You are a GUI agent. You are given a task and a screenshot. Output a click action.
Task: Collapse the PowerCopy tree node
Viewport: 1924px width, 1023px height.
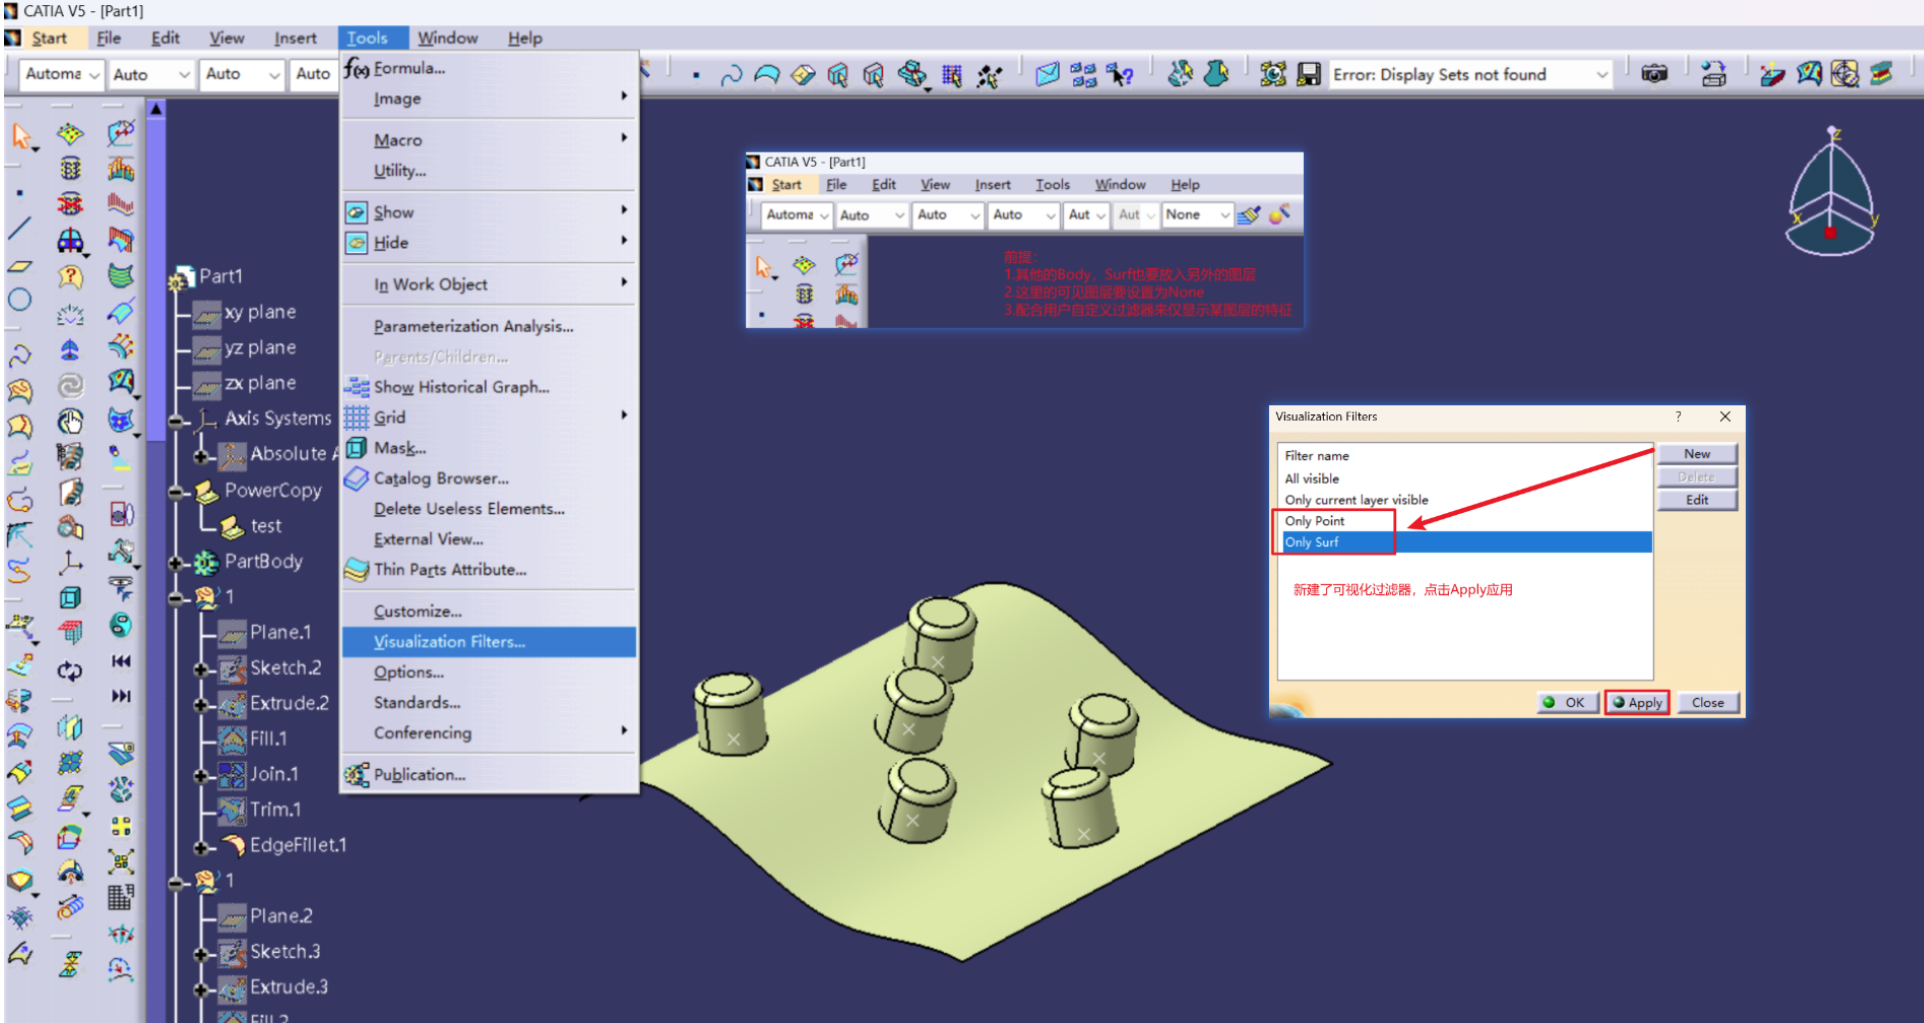tap(176, 492)
